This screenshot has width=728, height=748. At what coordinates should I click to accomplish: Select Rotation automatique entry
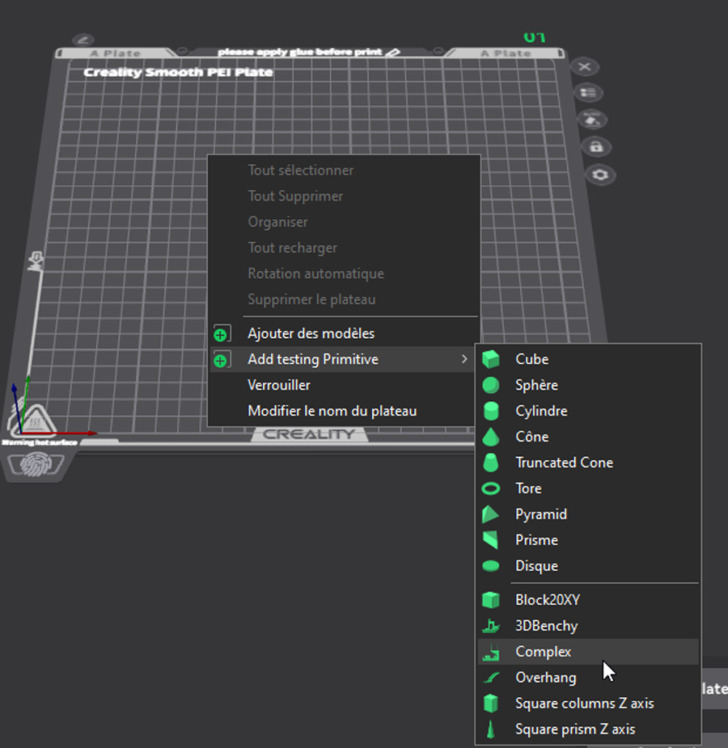click(343, 273)
